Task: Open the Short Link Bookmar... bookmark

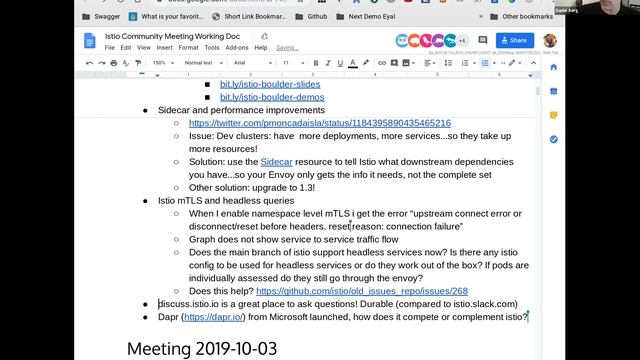Action: (x=249, y=17)
